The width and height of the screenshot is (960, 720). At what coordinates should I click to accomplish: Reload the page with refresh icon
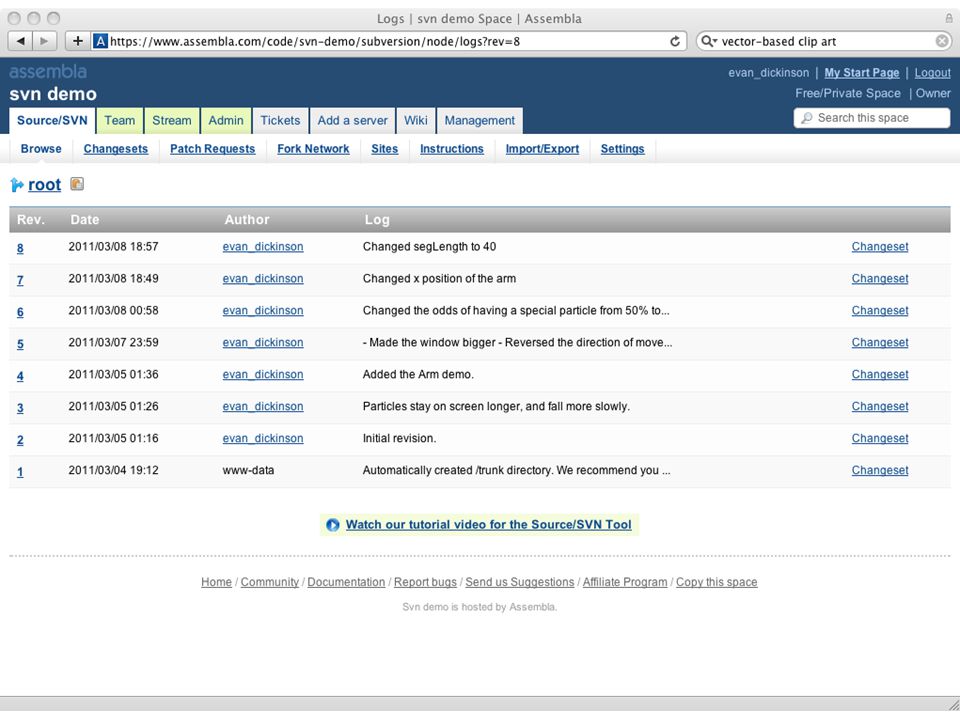point(675,41)
